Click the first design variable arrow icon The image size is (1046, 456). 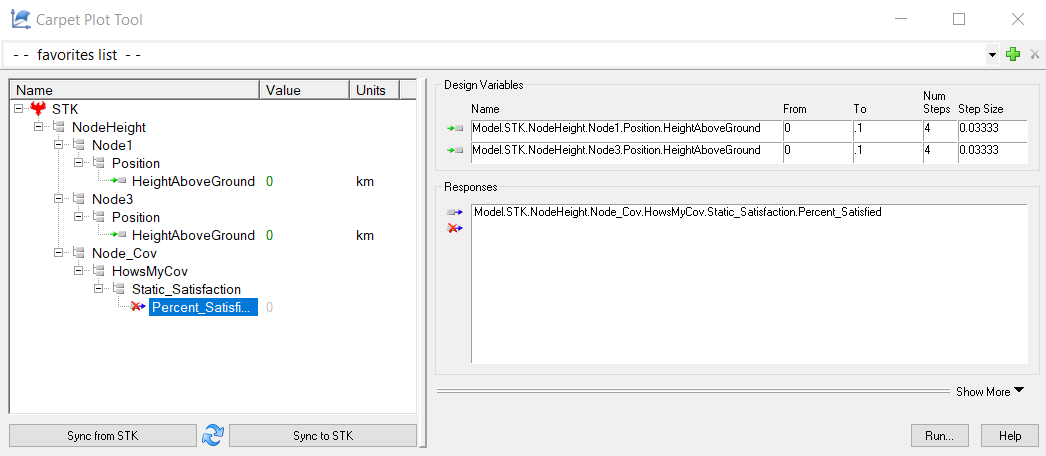pos(456,129)
